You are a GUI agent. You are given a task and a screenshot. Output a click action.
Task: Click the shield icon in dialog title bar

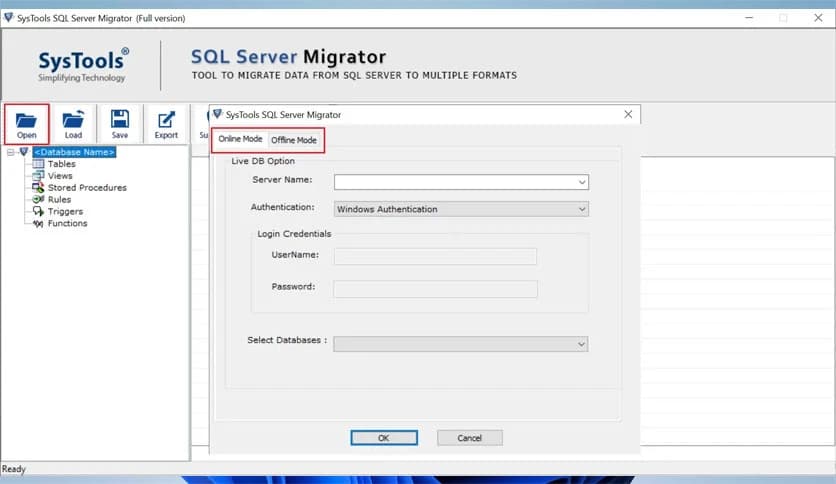[218, 114]
